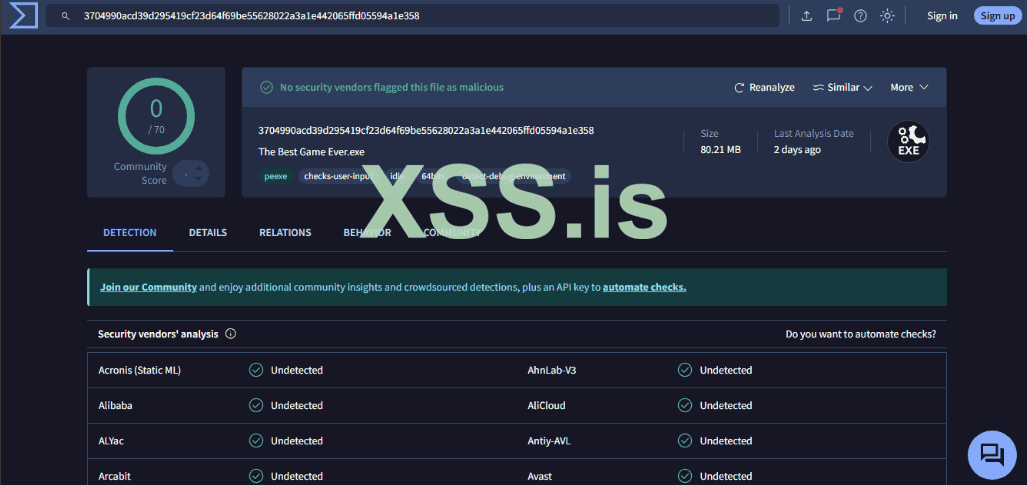Click Undetected checkmark icon in Antiy-AVL row
This screenshot has width=1027, height=485.
coord(685,441)
